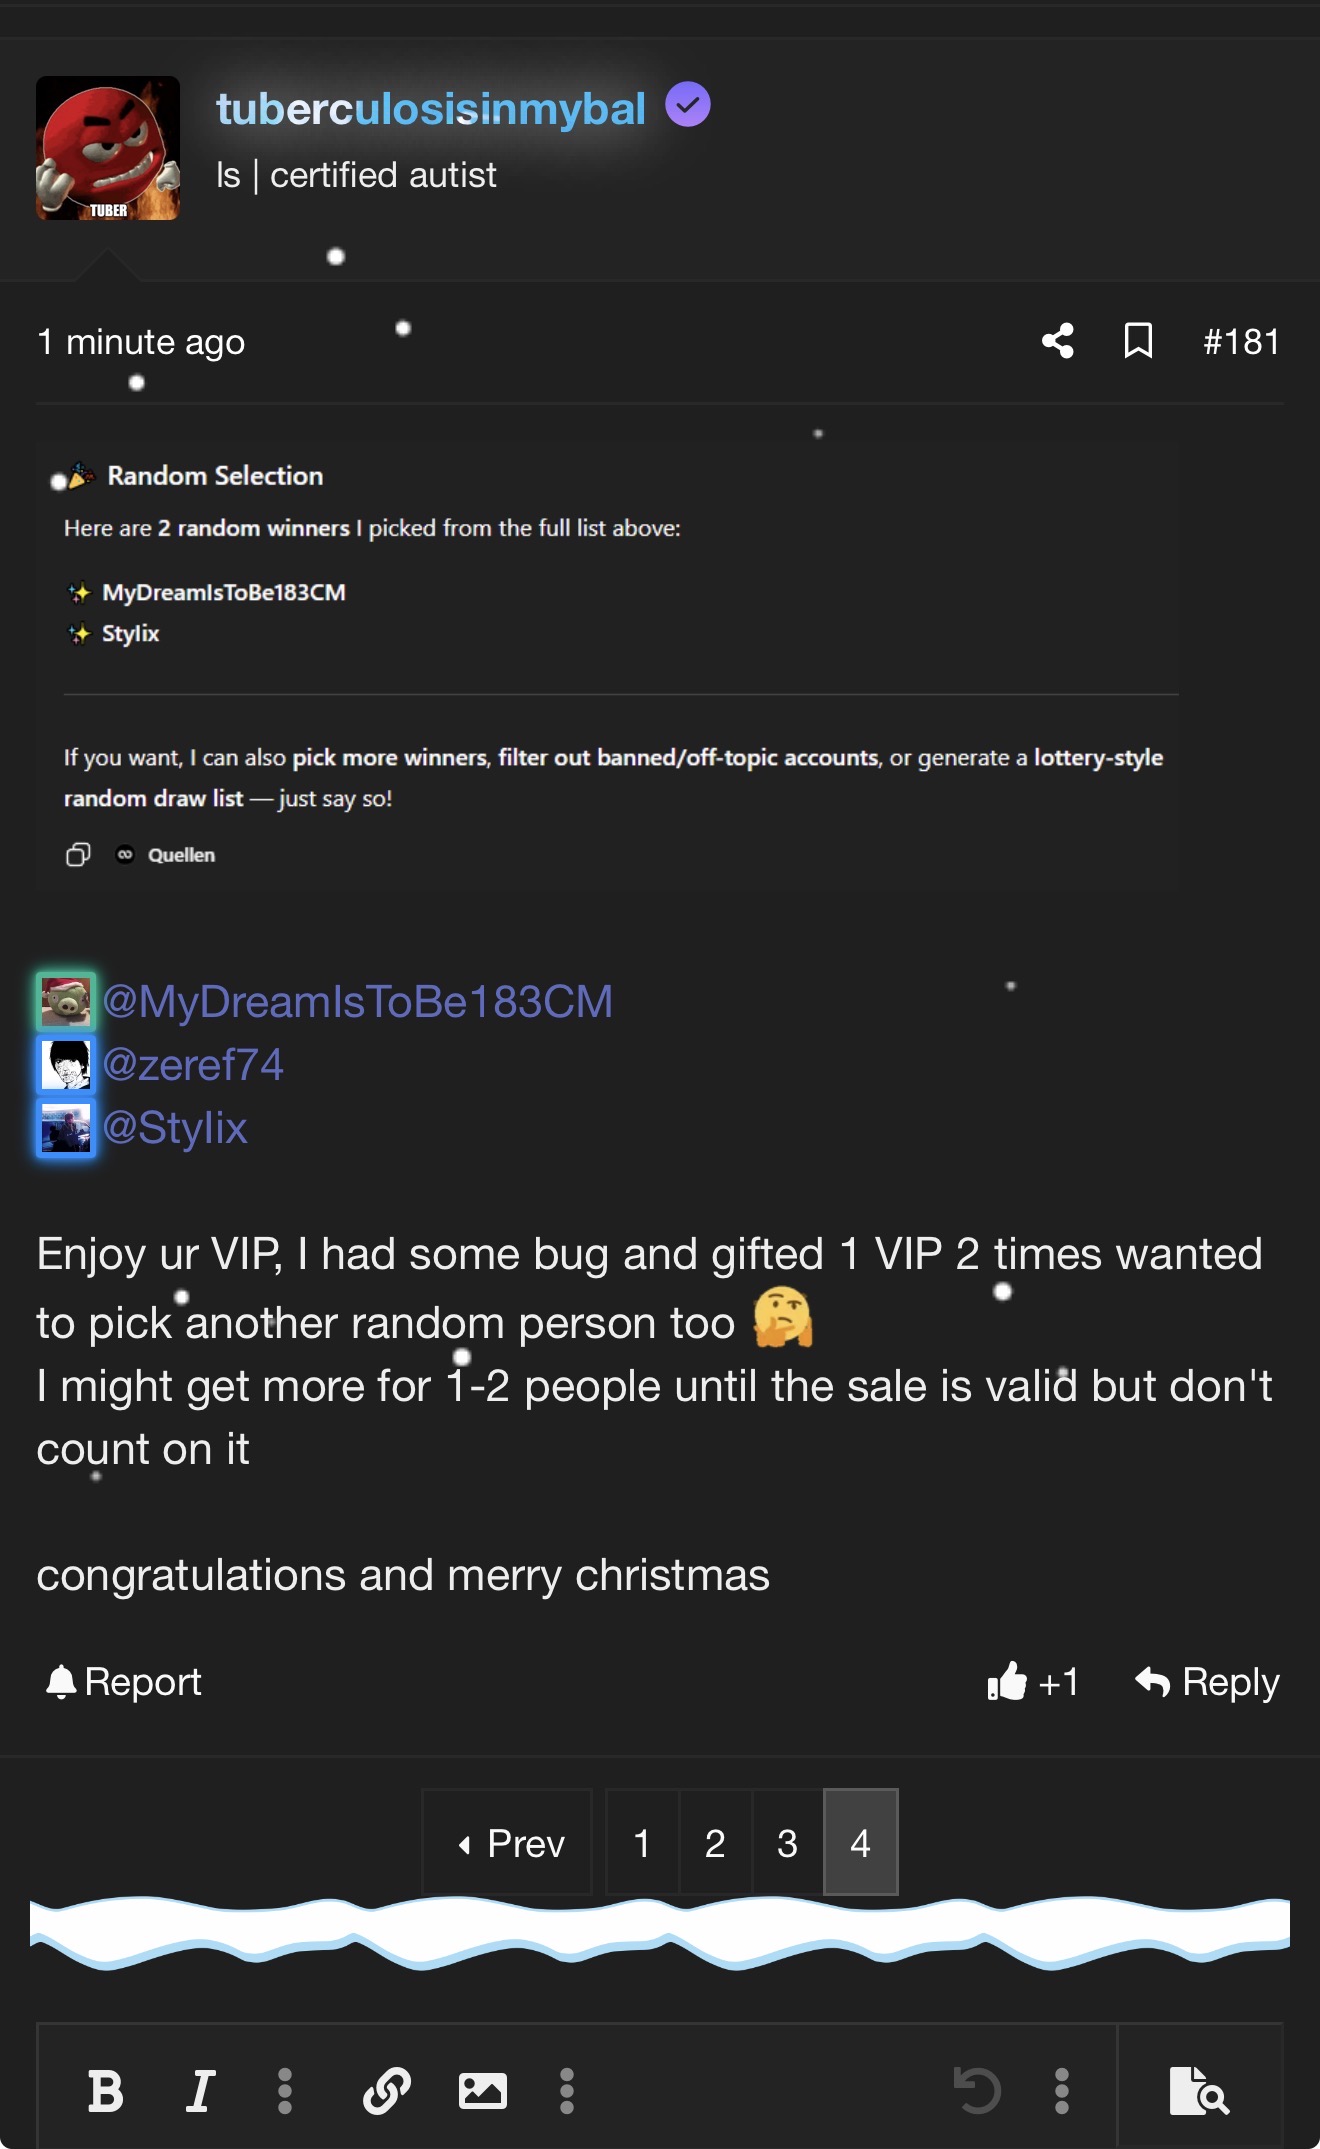Toggle bold formatting in editor
The width and height of the screenshot is (1320, 2149).
click(x=105, y=2091)
